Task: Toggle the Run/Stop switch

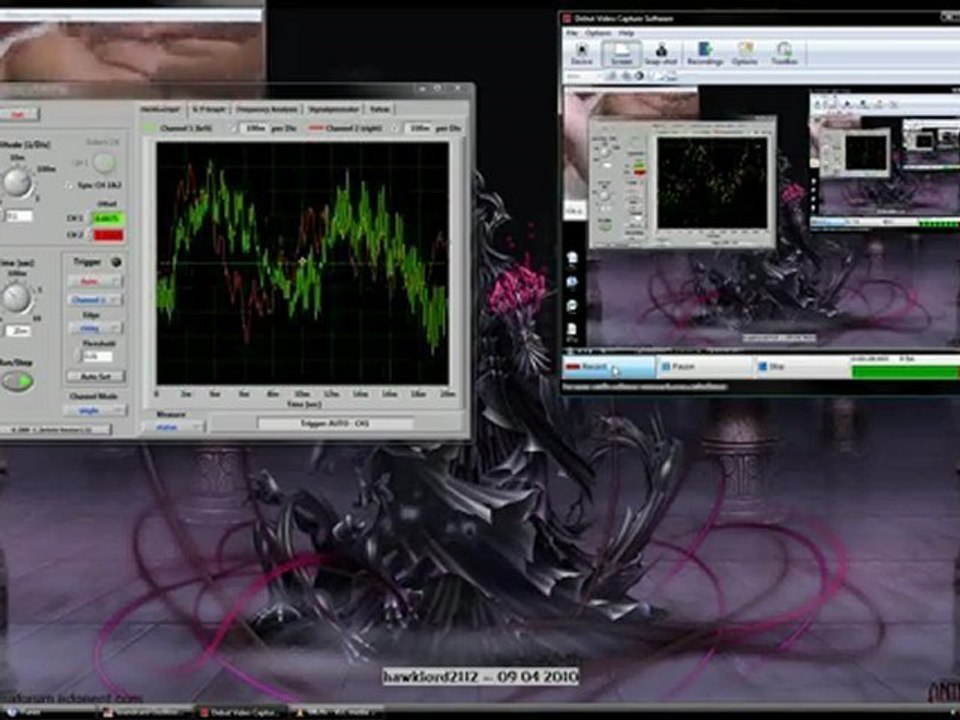Action: 18,381
